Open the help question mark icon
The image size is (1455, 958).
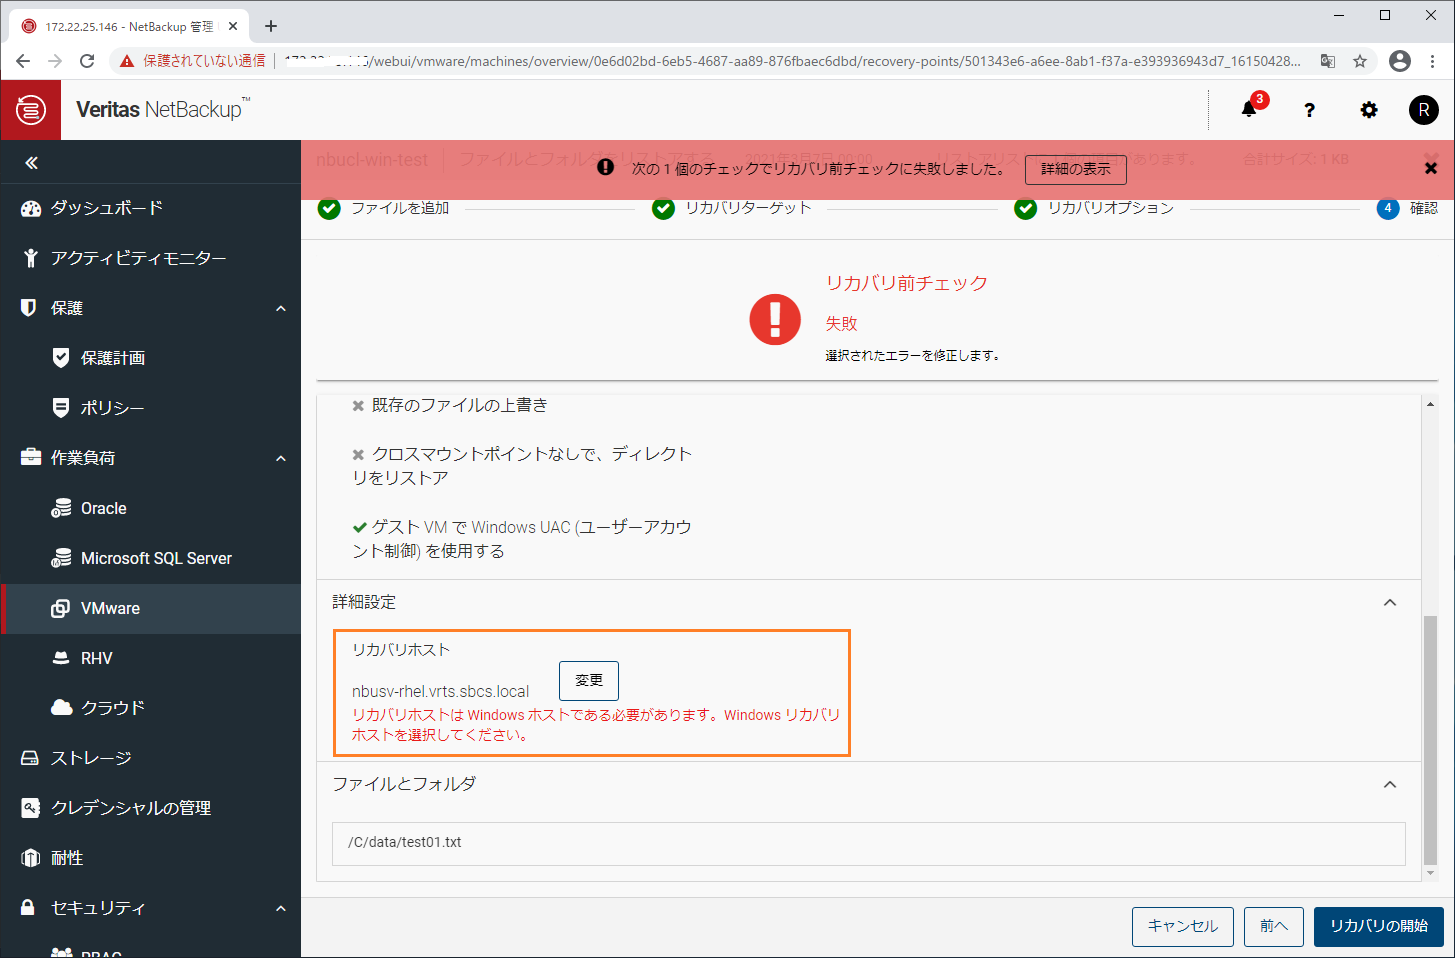tap(1309, 110)
